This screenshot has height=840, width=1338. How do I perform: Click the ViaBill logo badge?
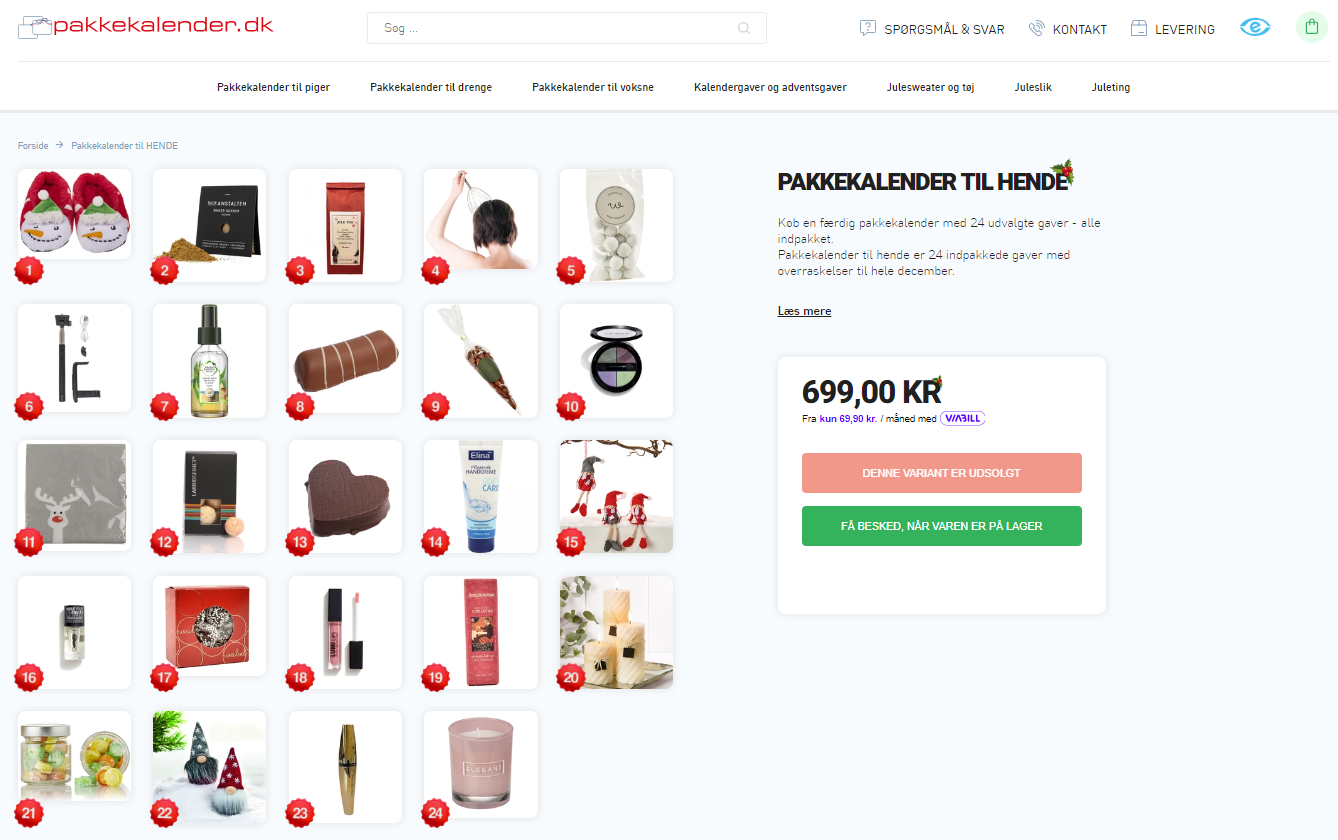coord(963,418)
